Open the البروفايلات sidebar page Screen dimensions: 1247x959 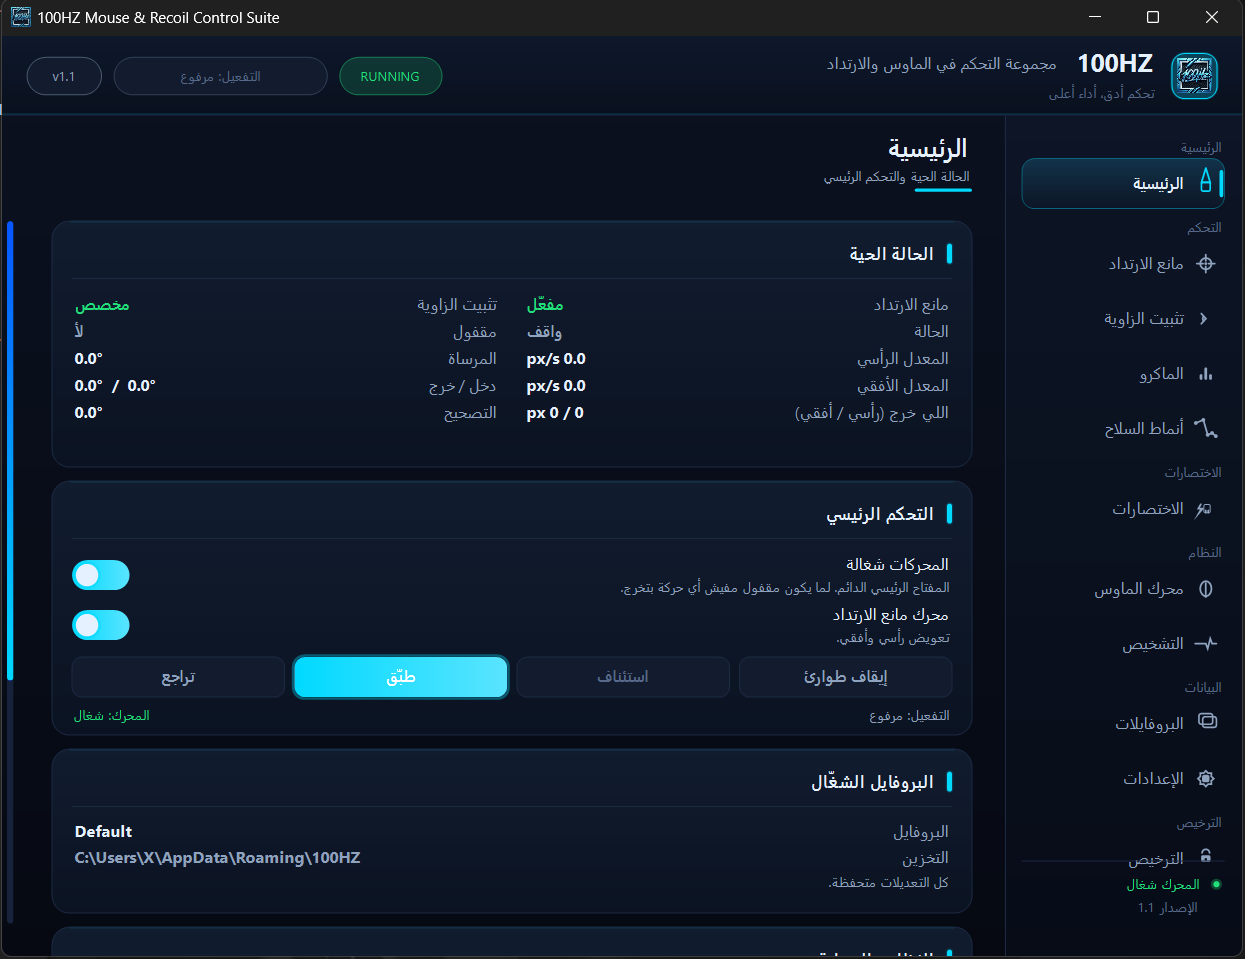coord(1123,724)
